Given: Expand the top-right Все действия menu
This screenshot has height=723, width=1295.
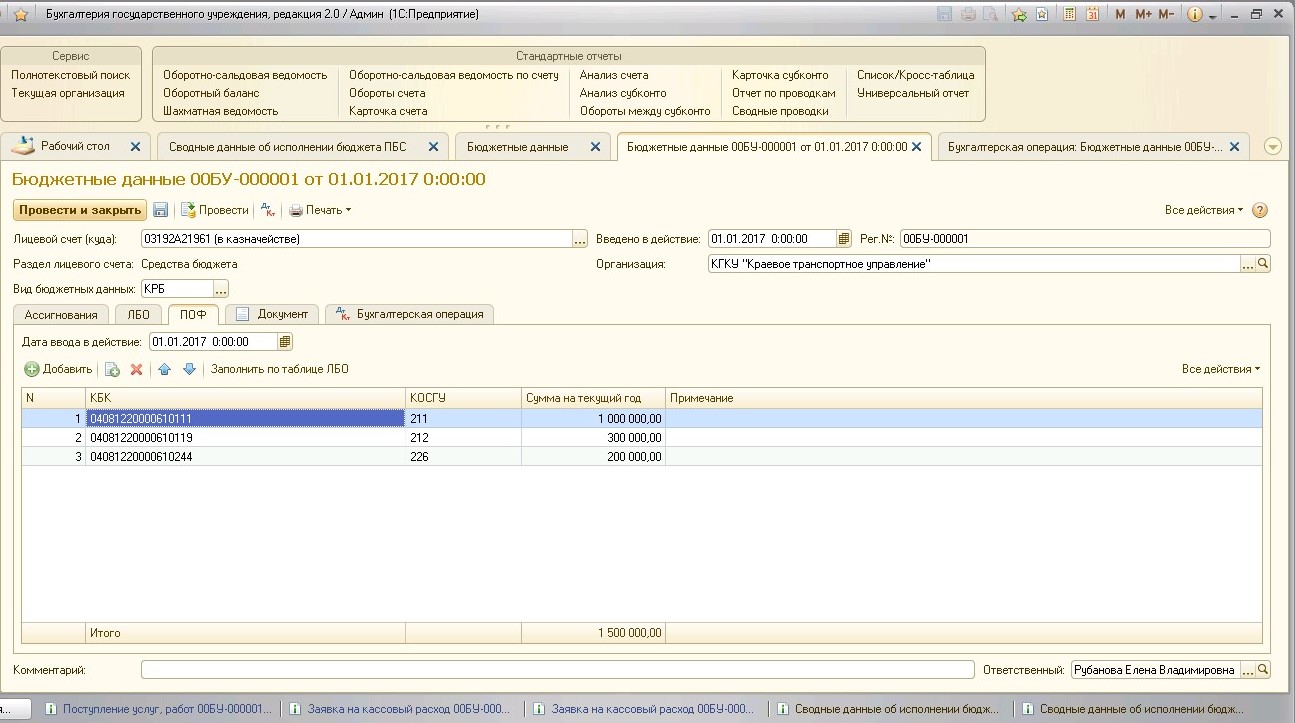Looking at the screenshot, I should point(1203,210).
